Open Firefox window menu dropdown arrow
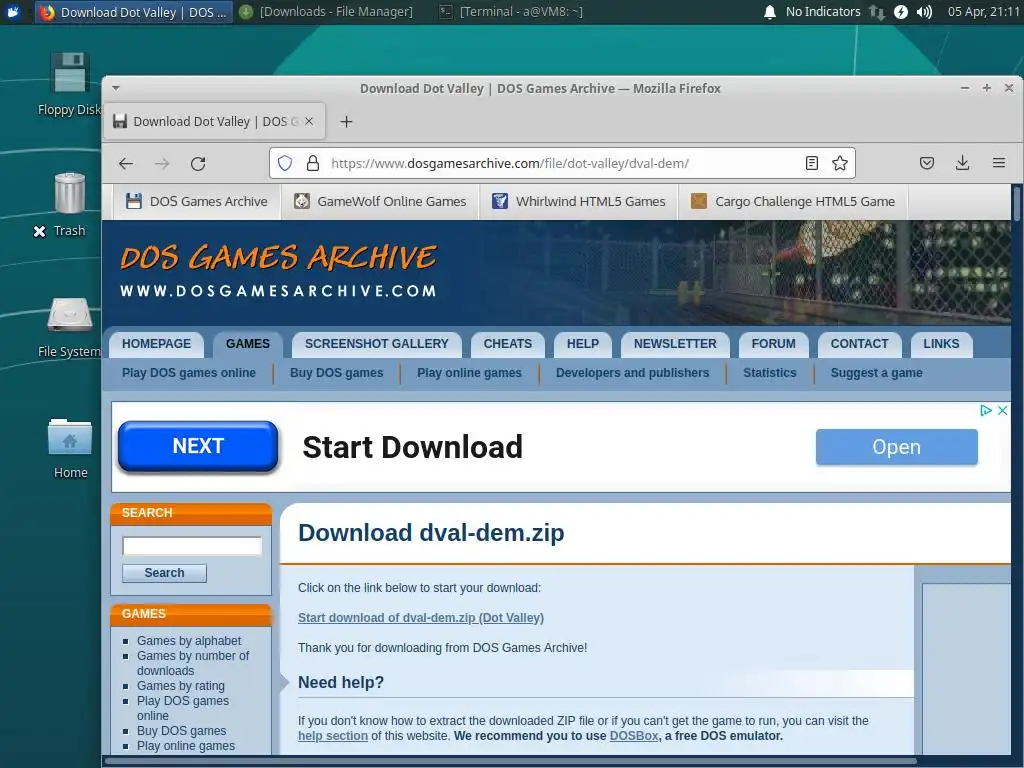 coord(116,88)
